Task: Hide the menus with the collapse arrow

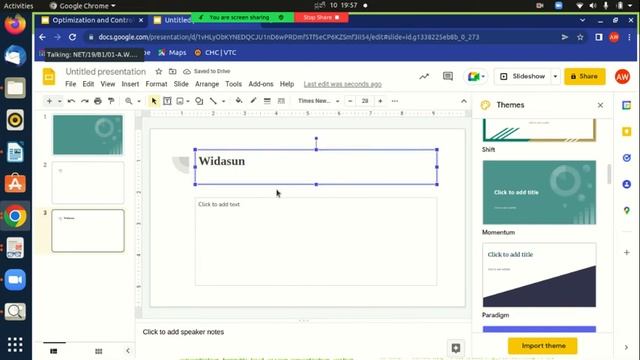Action: coord(464,101)
